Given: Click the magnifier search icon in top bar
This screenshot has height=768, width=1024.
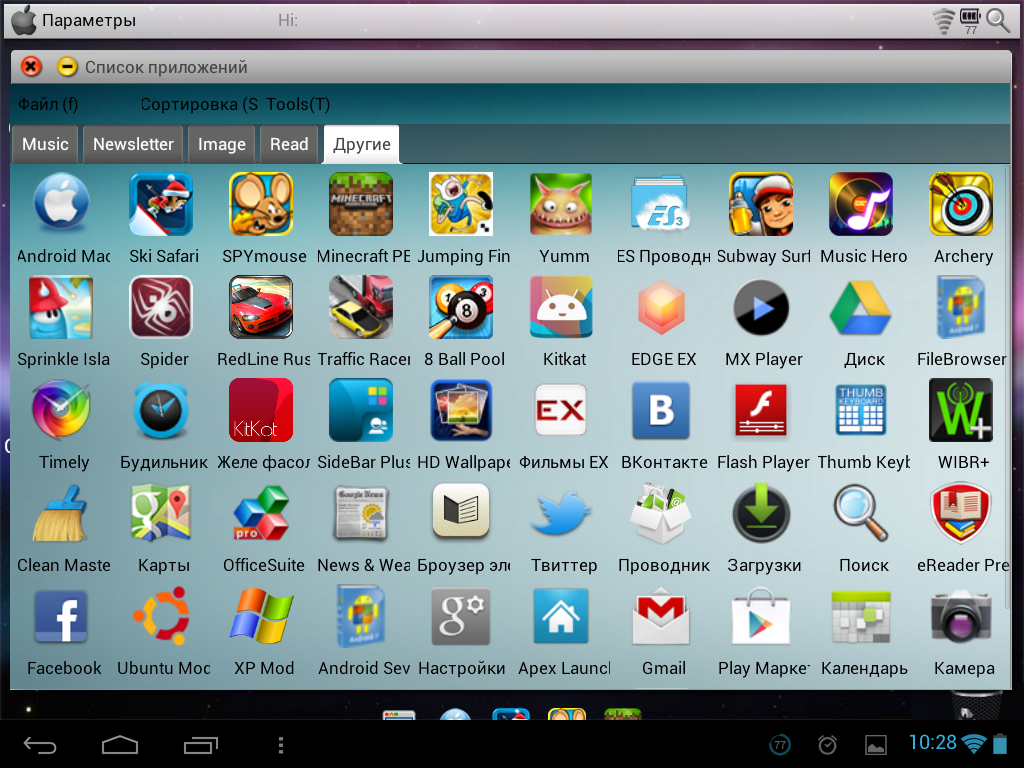Looking at the screenshot, I should point(998,20).
